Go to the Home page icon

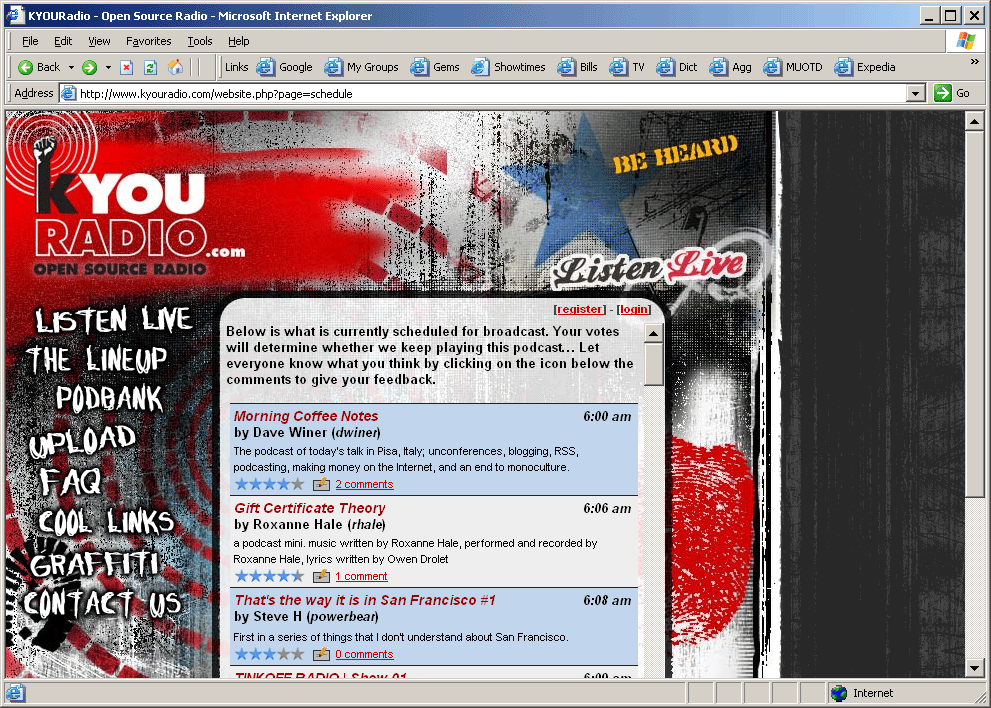click(176, 67)
